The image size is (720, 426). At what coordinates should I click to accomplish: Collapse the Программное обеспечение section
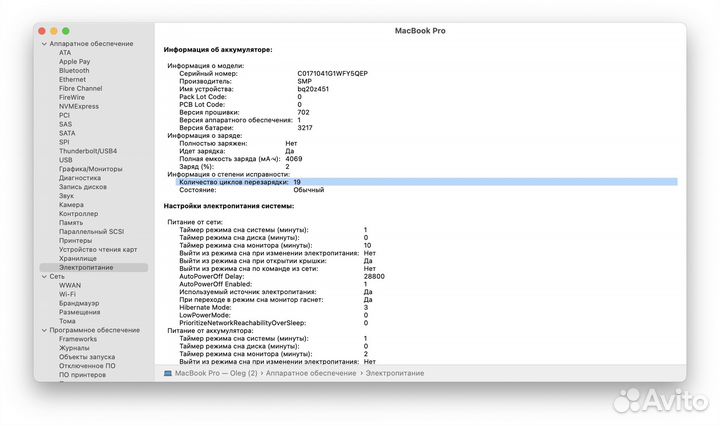coord(43,330)
